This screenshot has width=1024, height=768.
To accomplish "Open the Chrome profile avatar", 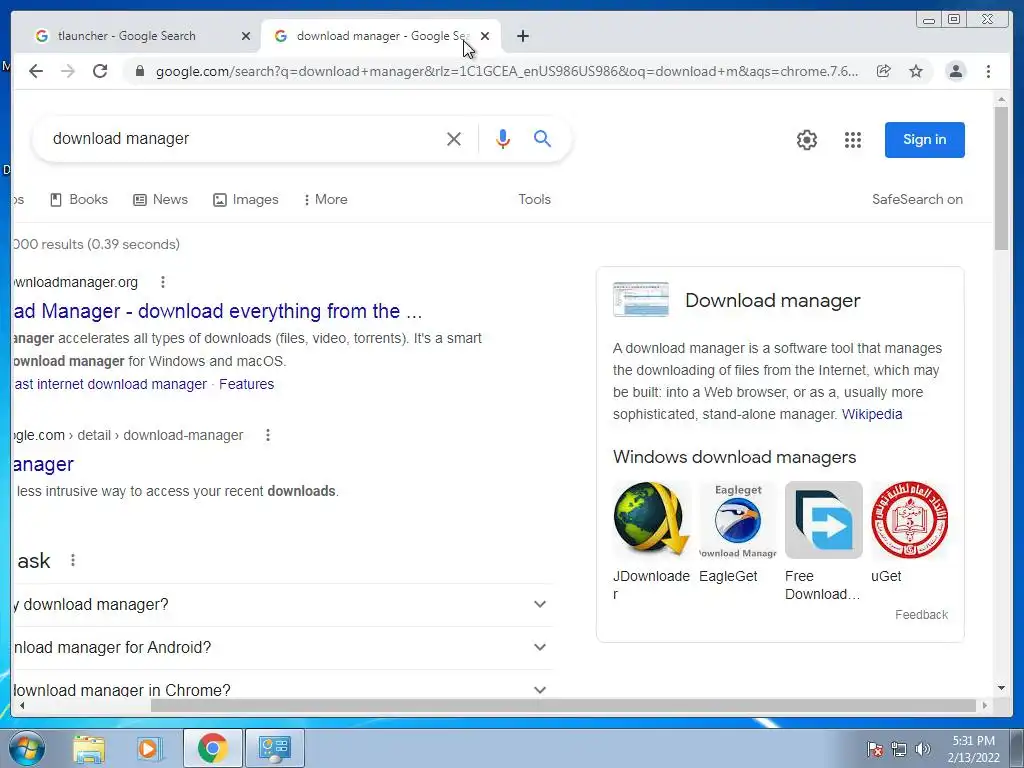I will (x=955, y=71).
